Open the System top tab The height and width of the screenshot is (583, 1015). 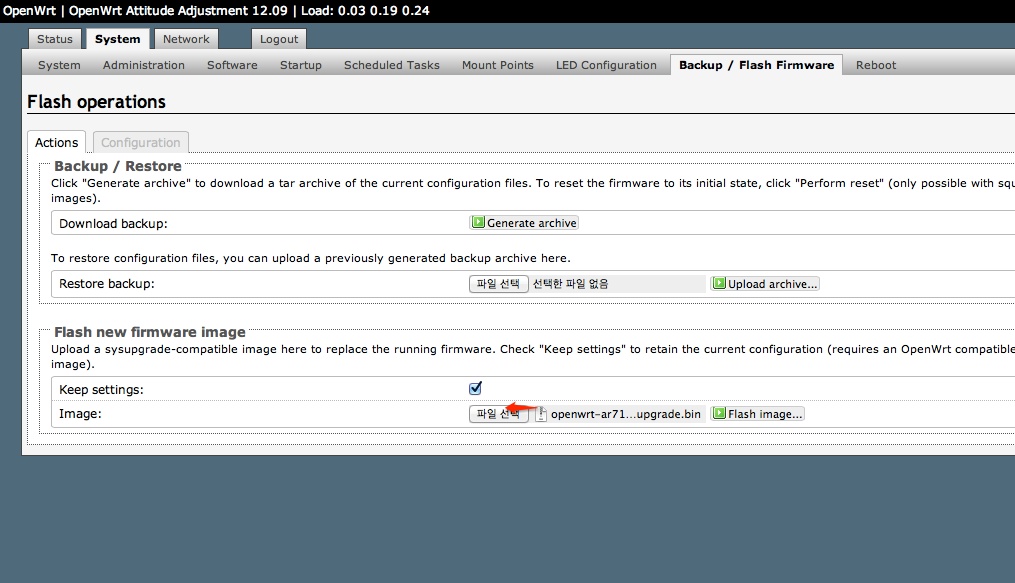[117, 39]
